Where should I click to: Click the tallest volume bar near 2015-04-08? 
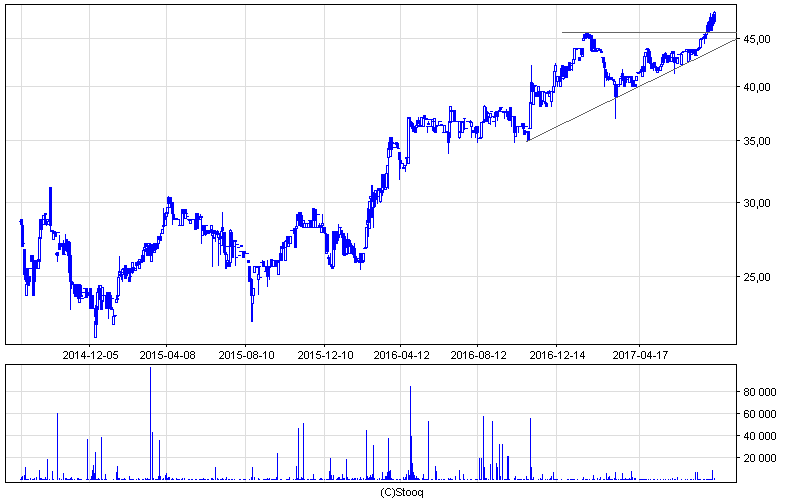click(151, 423)
